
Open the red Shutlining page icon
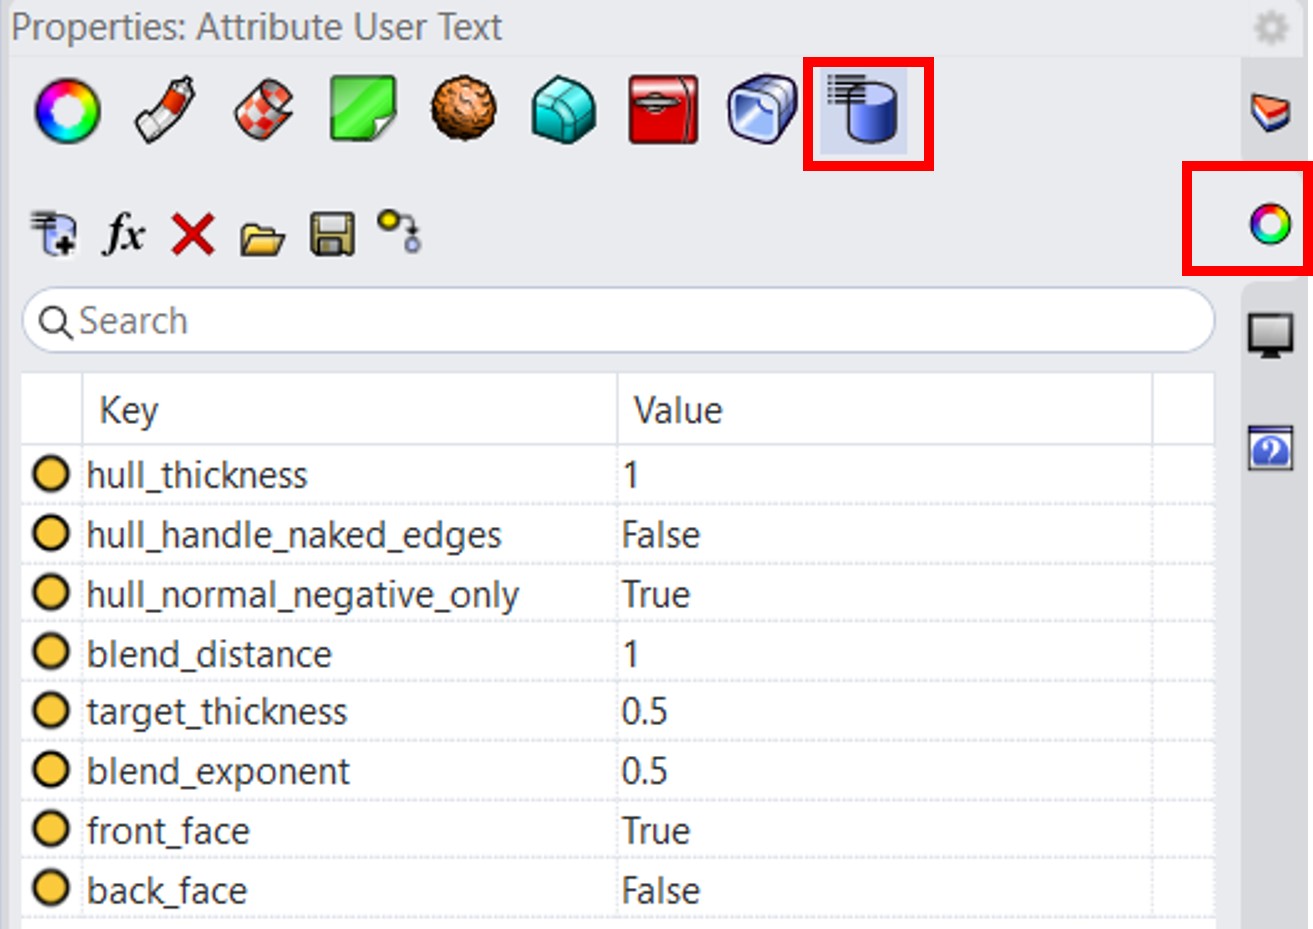coord(663,110)
